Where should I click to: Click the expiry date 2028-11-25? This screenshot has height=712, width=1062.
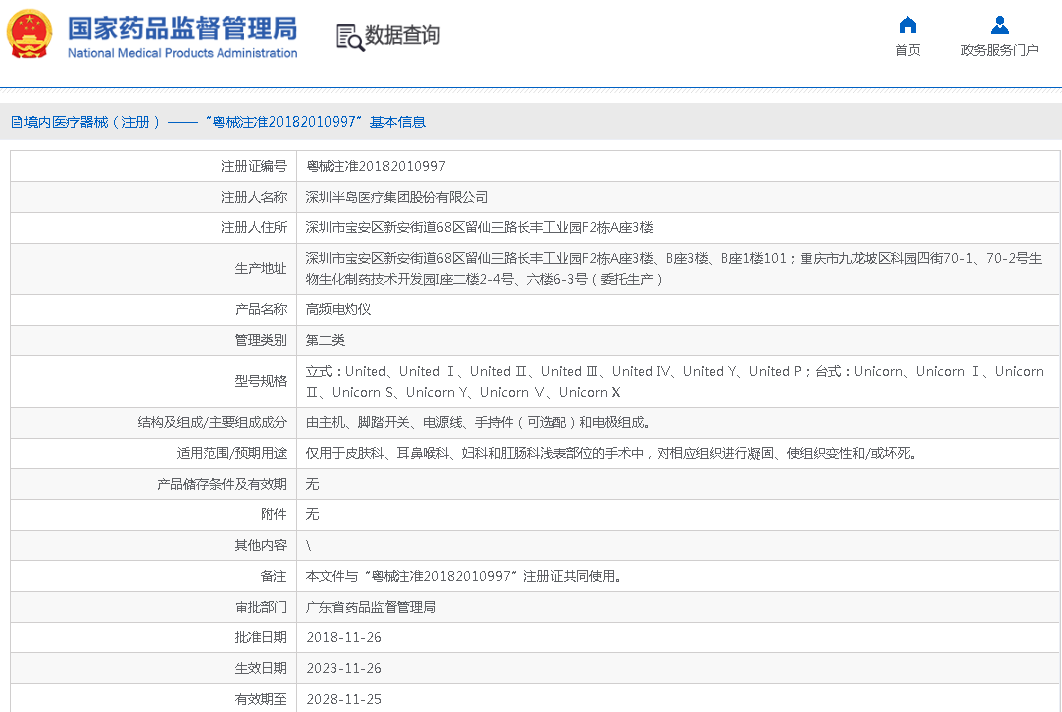[x=343, y=699]
